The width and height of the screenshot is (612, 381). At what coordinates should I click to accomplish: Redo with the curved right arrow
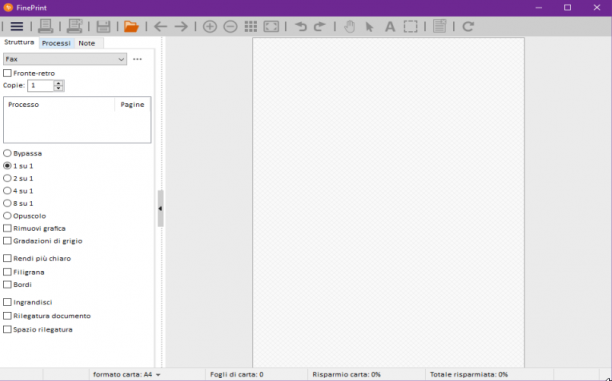click(320, 27)
